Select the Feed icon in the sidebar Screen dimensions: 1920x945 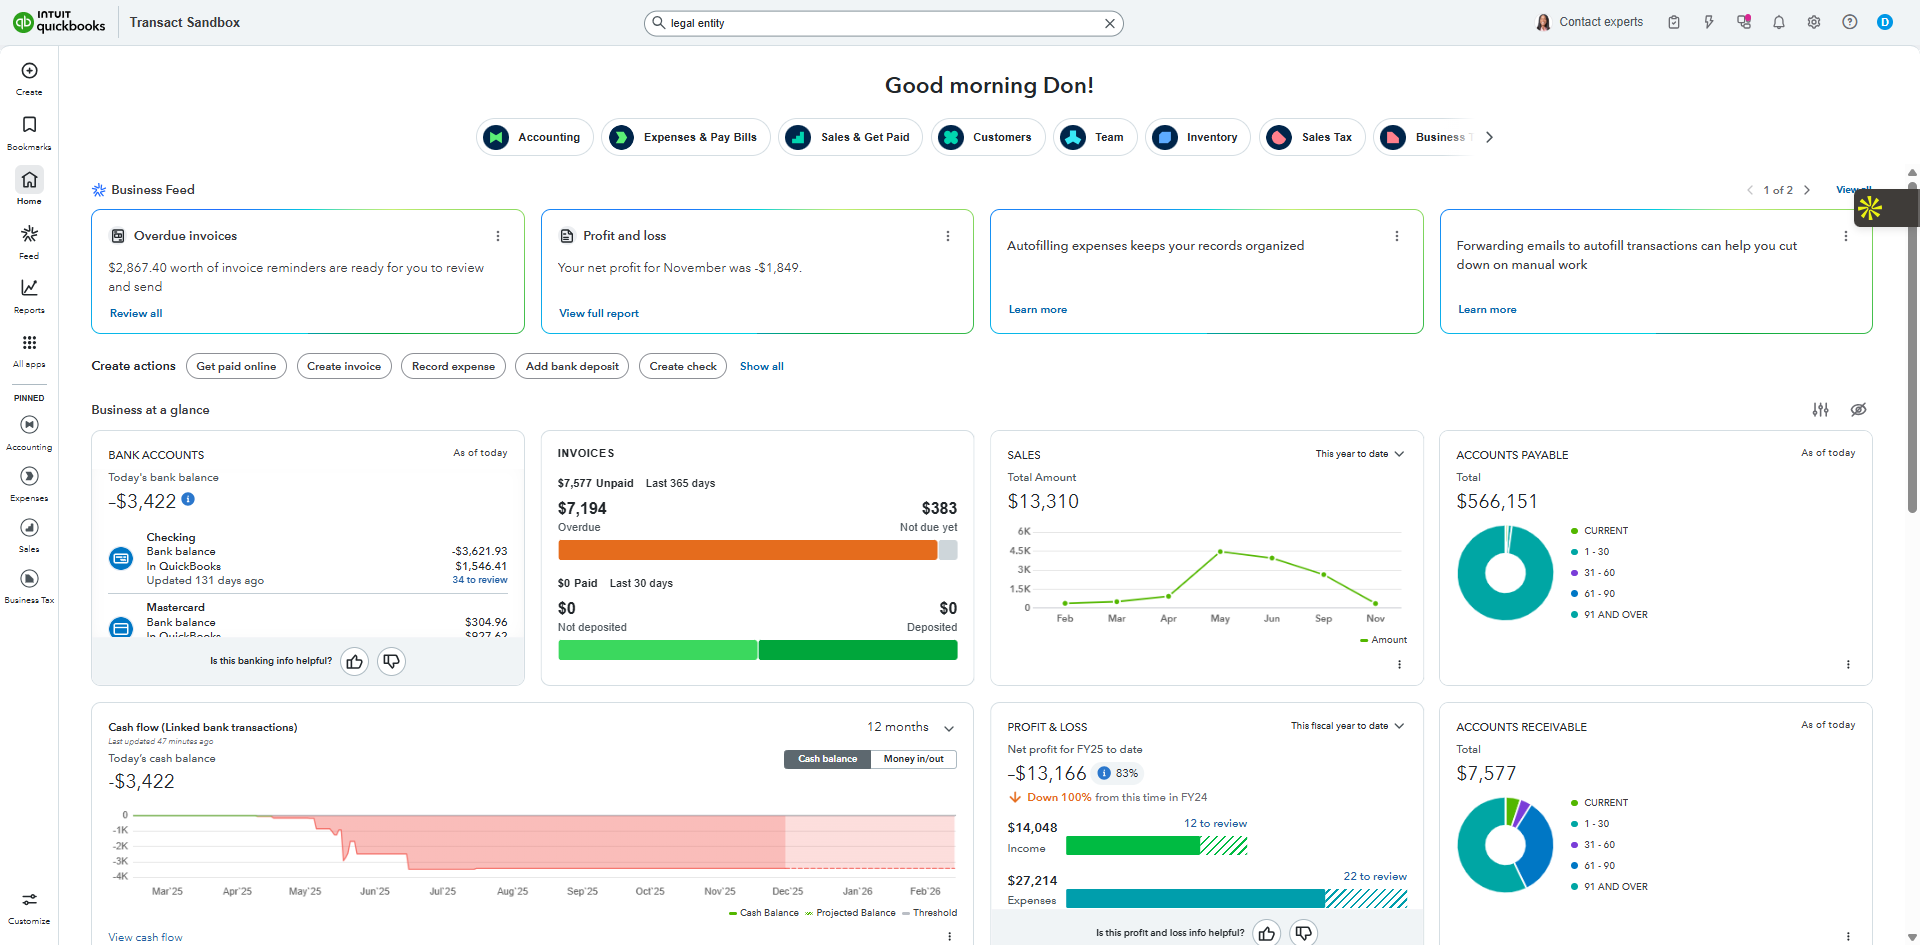(29, 237)
